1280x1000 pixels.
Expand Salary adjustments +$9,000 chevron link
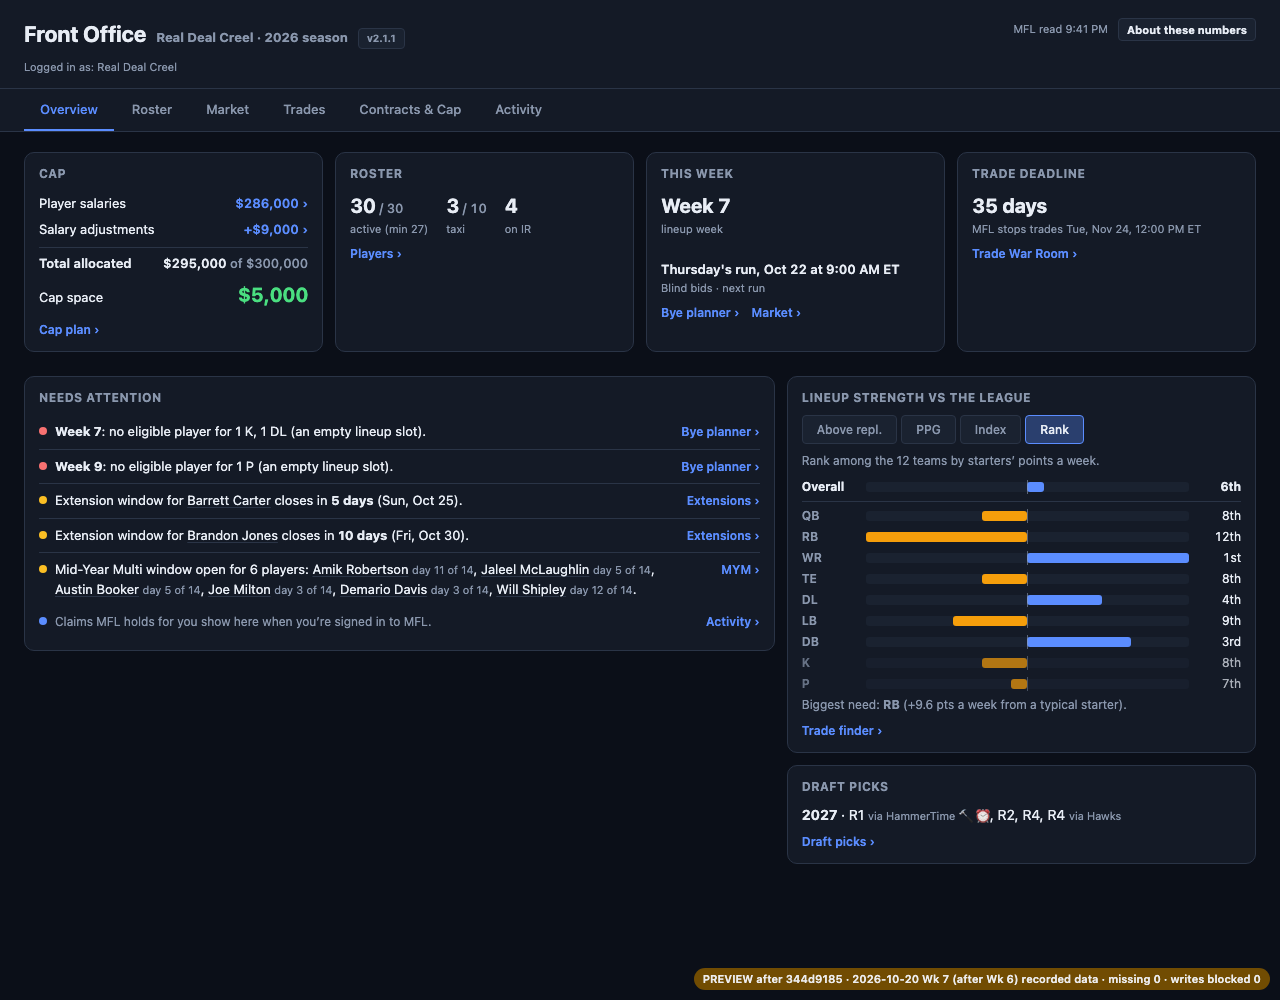[x=275, y=229]
